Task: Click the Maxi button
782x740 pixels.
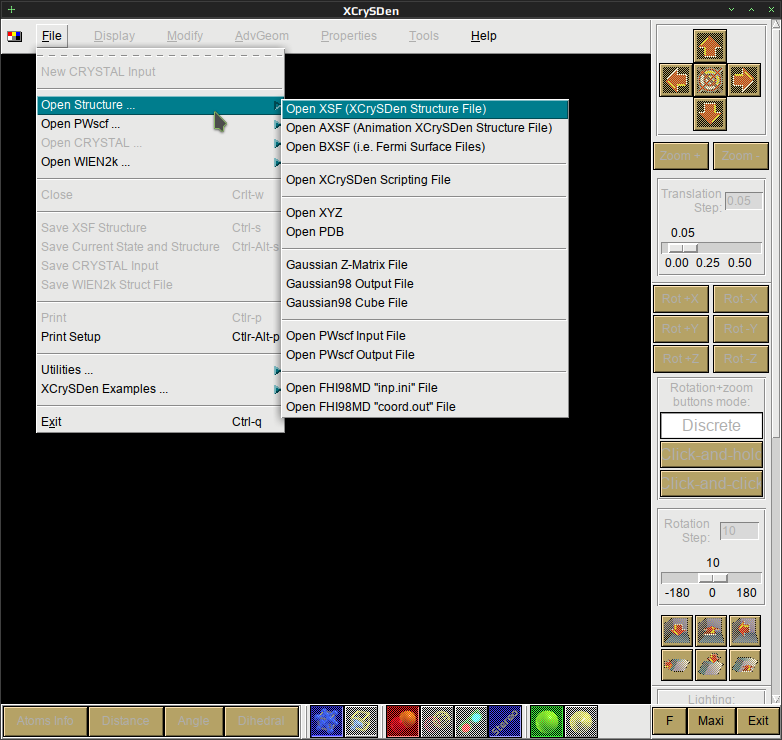Action: point(711,721)
